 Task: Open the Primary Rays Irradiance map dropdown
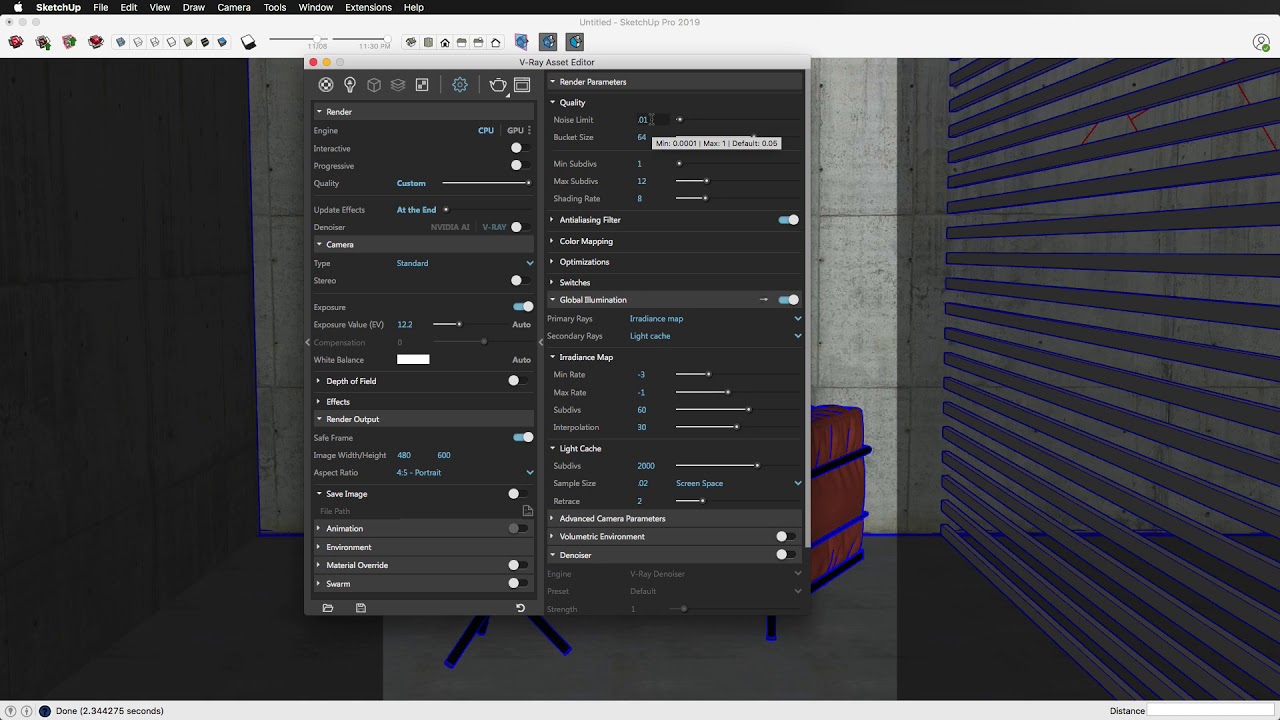click(715, 319)
